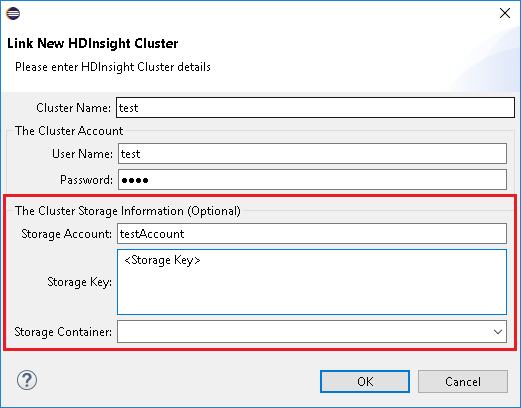Confirm the dialog with the OK button
Image resolution: width=521 pixels, height=408 pixels.
pos(365,382)
